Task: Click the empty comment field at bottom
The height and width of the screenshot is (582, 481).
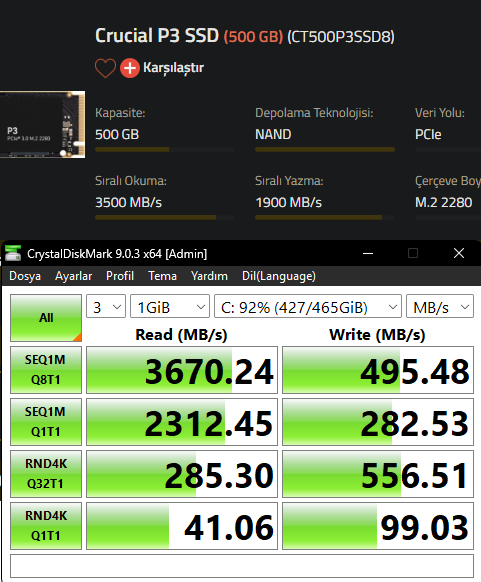Action: (242, 566)
